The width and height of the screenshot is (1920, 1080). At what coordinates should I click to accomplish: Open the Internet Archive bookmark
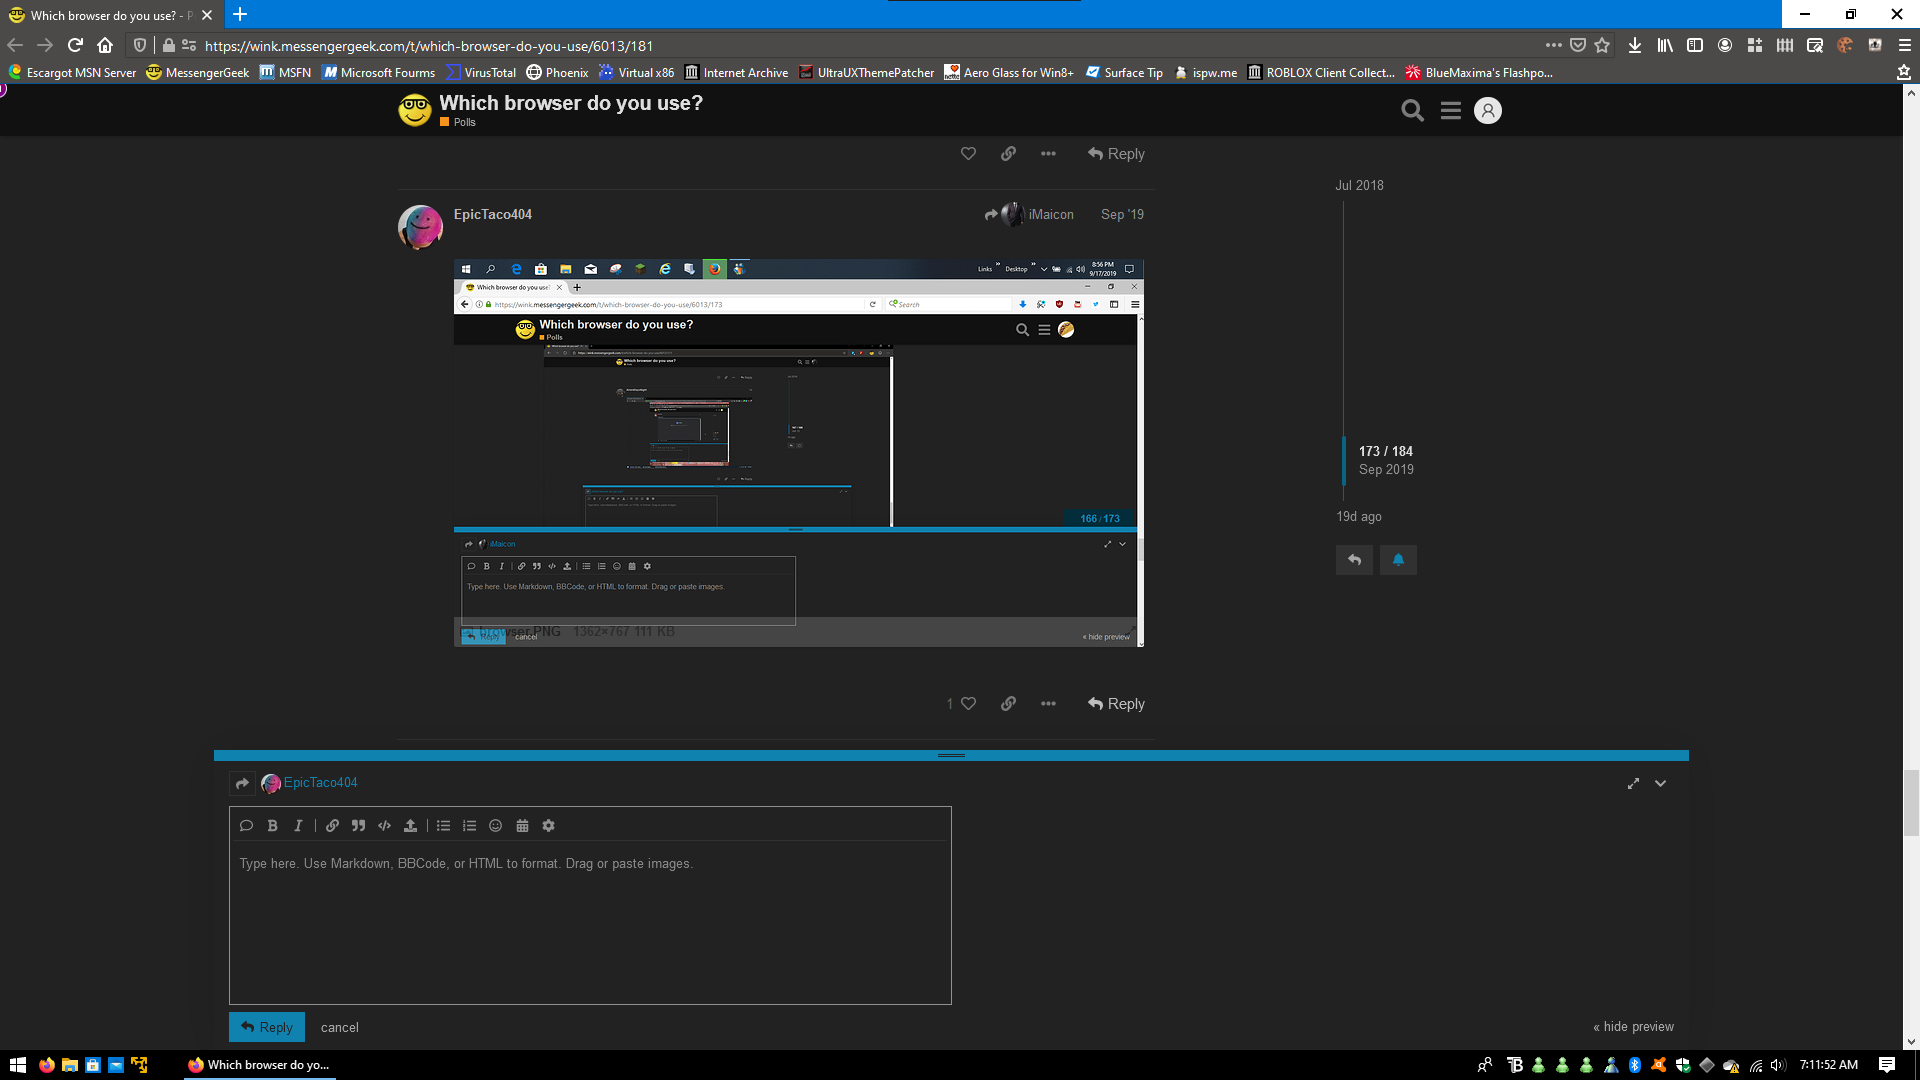pyautogui.click(x=736, y=73)
